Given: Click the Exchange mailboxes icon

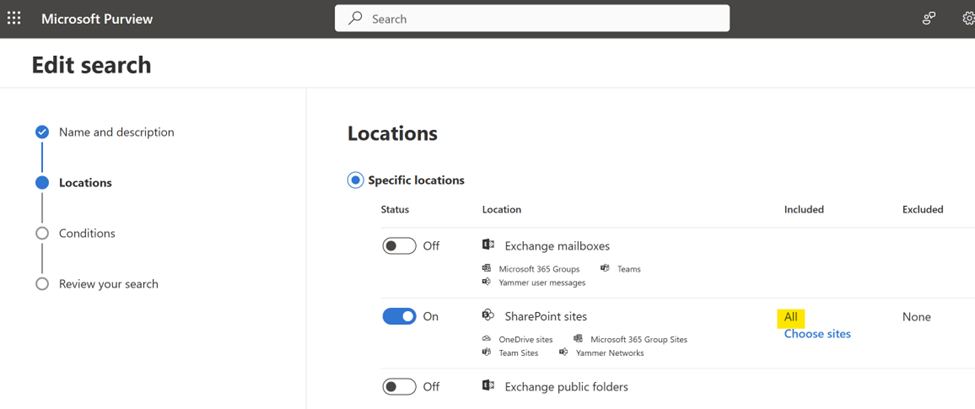Looking at the screenshot, I should [x=488, y=245].
